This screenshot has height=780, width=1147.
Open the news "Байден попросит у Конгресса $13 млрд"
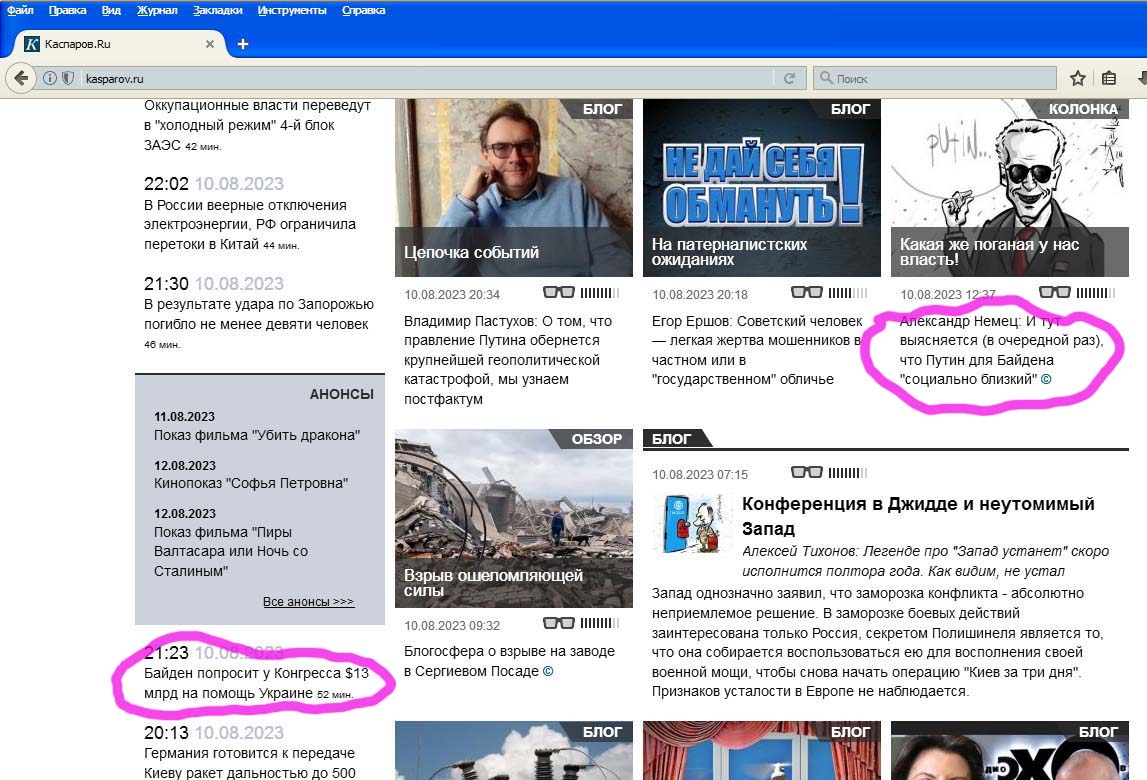point(256,683)
